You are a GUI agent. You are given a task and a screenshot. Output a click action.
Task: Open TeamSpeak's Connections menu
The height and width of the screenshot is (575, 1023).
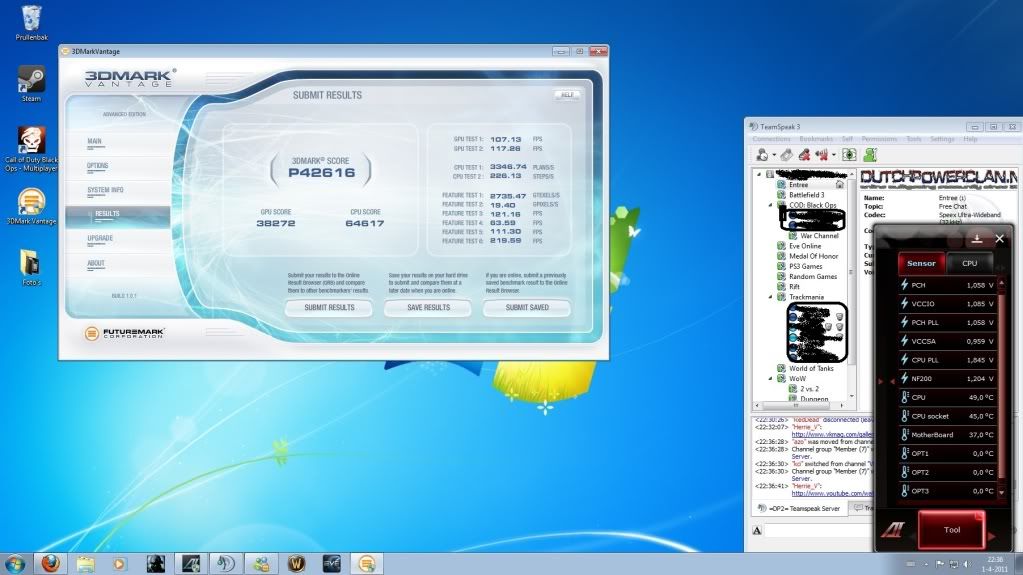click(771, 139)
